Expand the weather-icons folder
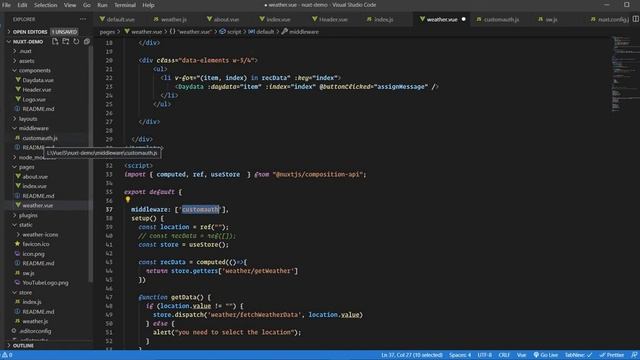 point(40,235)
